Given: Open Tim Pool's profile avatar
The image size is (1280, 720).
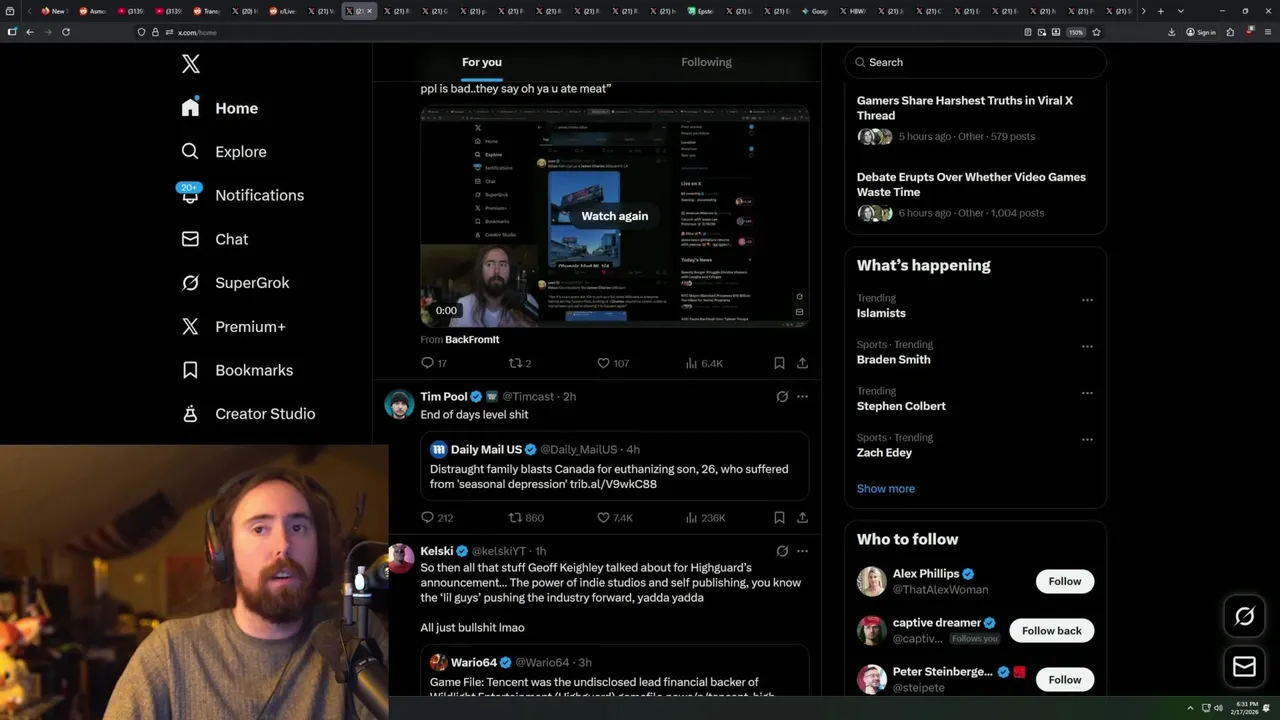Looking at the screenshot, I should pos(399,404).
